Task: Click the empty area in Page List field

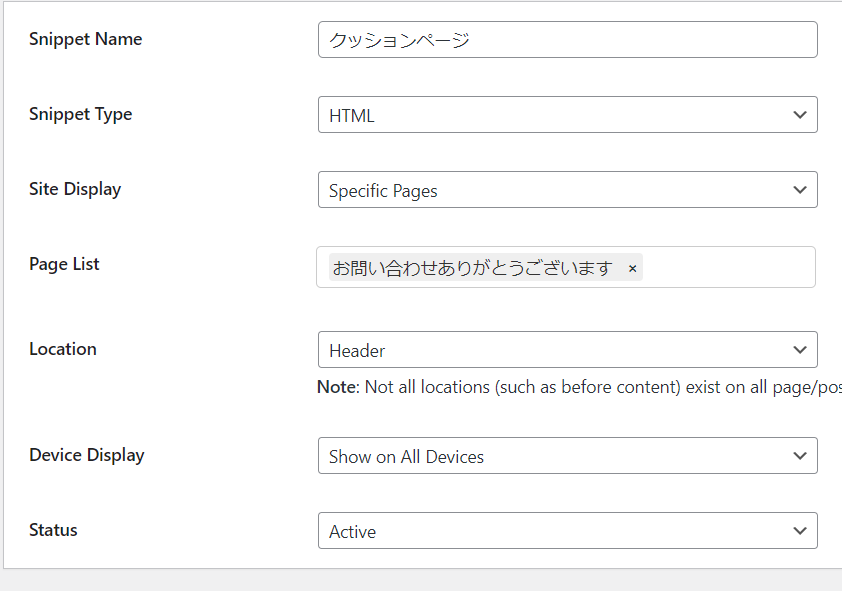Action: [730, 268]
